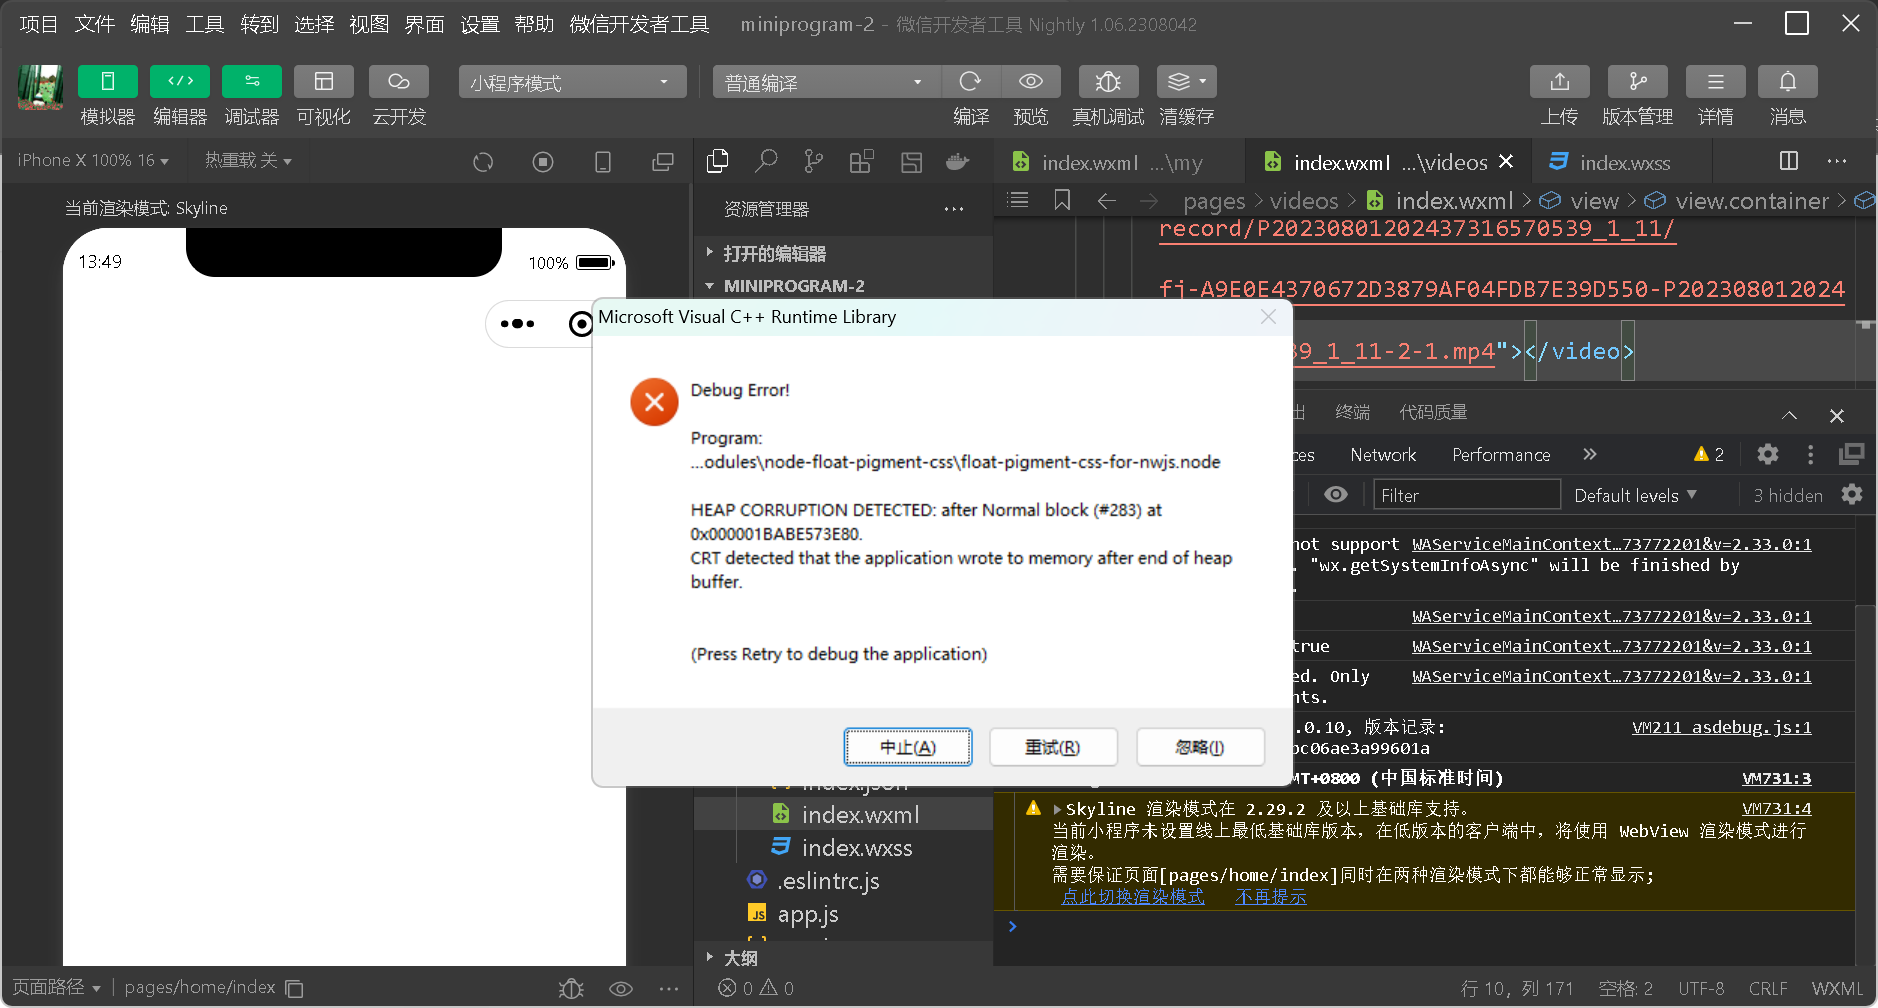The width and height of the screenshot is (1878, 1008).
Task: Open the explorer files icon in sidebar
Action: pos(717,161)
